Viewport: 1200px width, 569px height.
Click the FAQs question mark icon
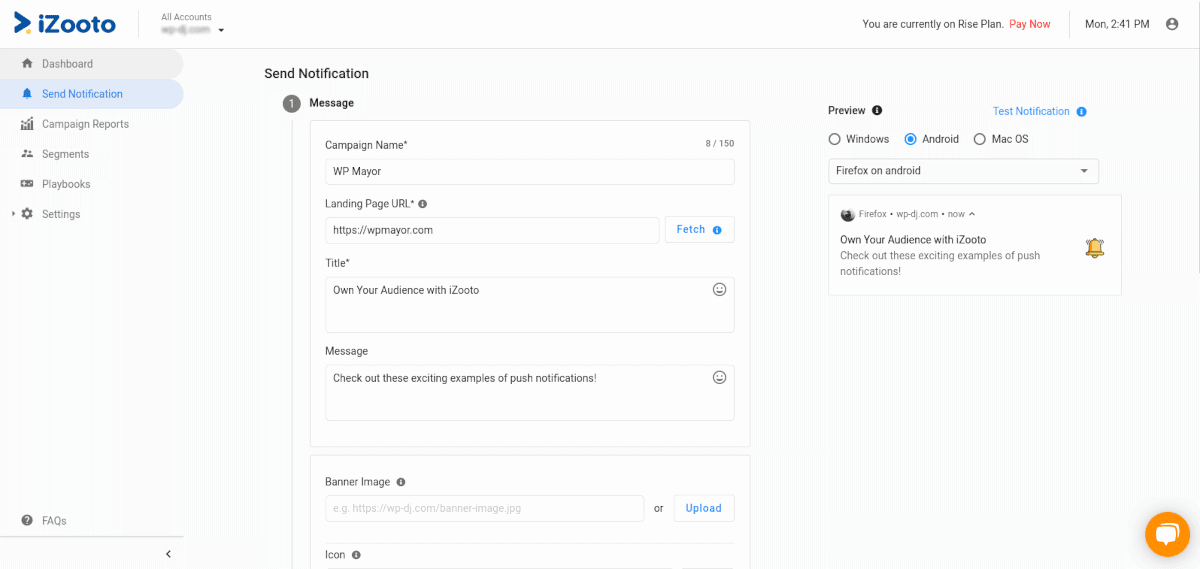pos(27,520)
